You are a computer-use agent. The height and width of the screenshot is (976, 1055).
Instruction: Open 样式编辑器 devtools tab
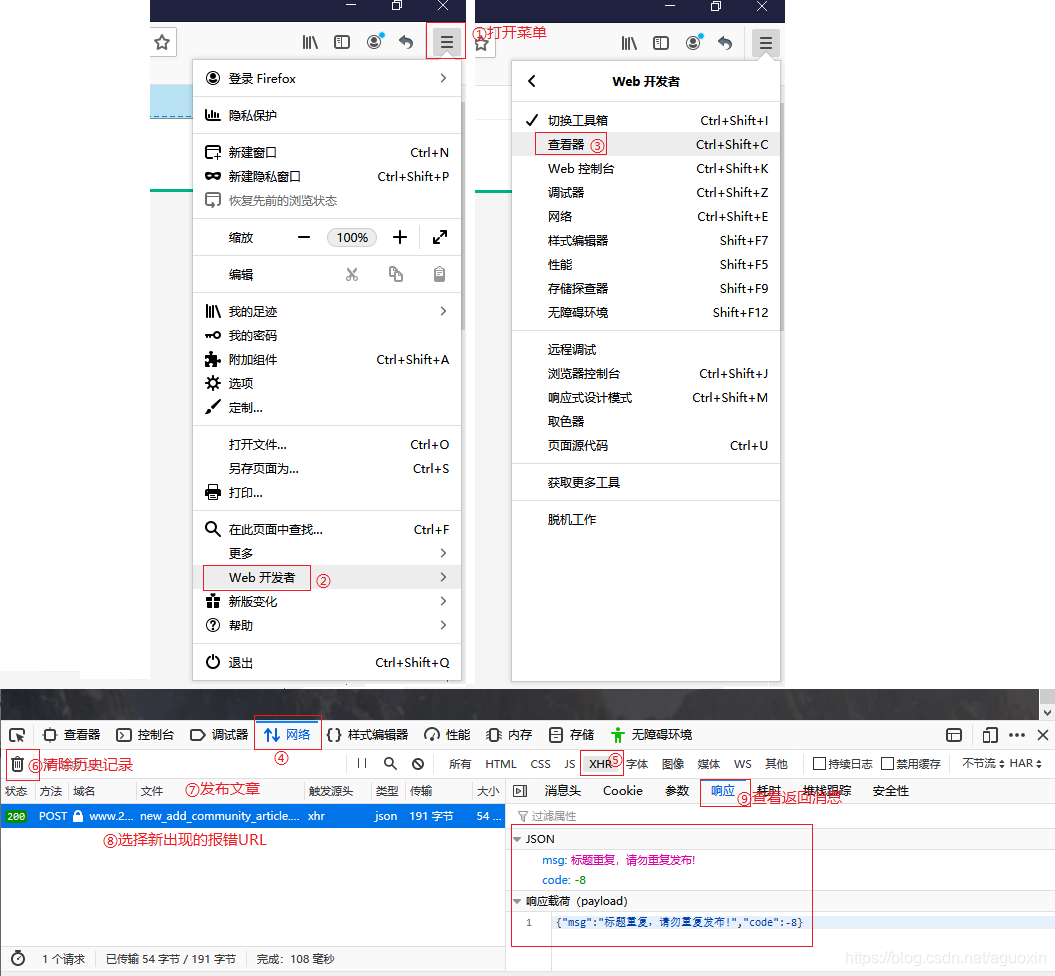pyautogui.click(x=368, y=735)
